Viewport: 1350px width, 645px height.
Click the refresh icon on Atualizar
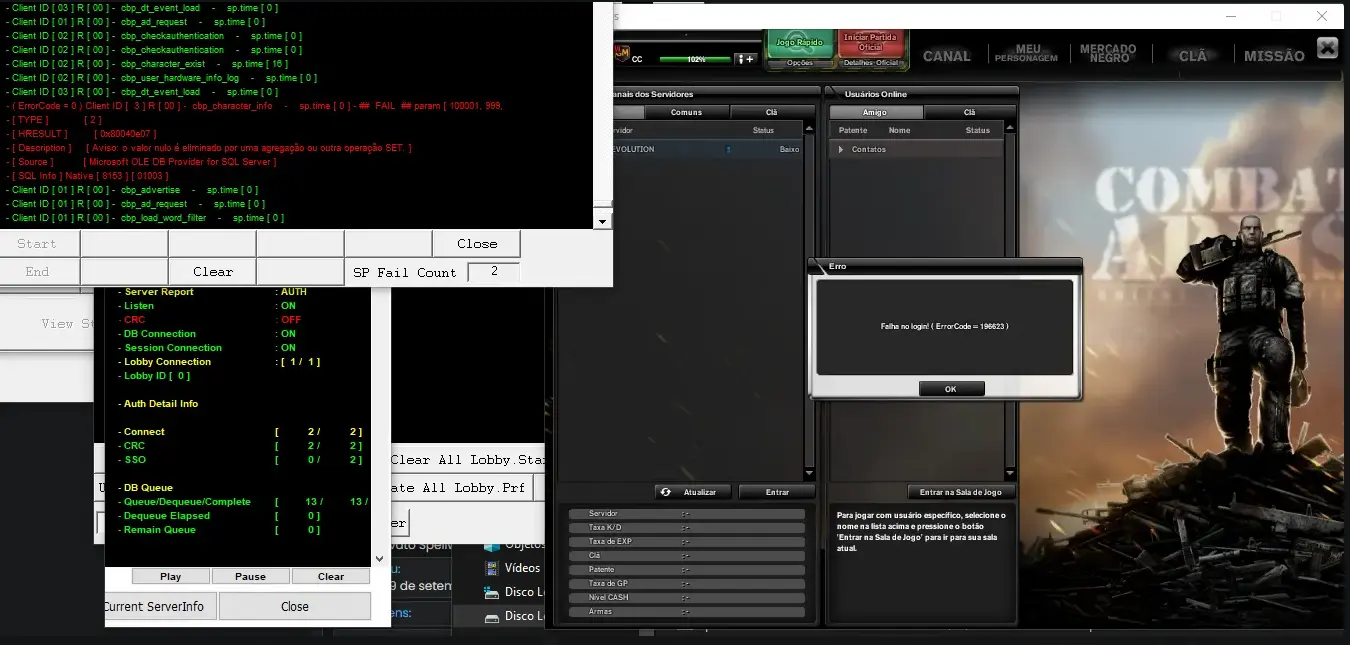point(665,492)
